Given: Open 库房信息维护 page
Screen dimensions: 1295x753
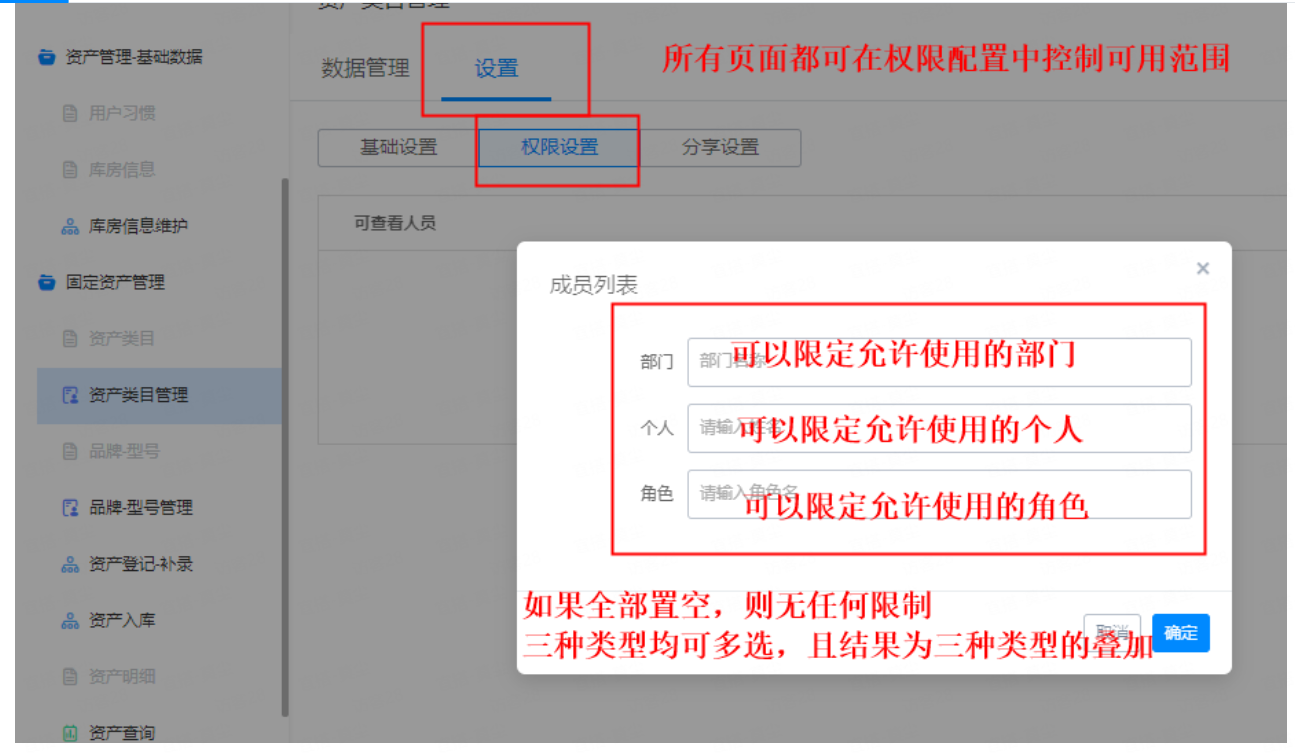Looking at the screenshot, I should click(x=138, y=227).
